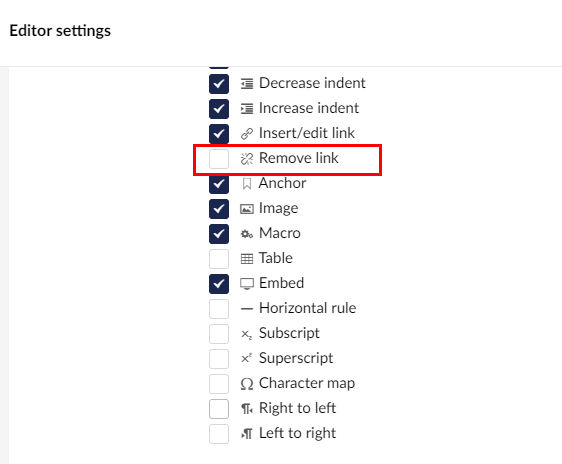Enable the Right to left checkbox

click(x=219, y=409)
